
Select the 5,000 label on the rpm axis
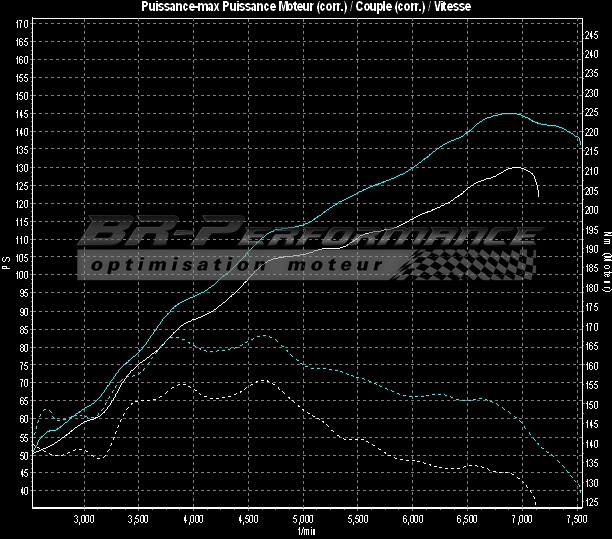click(x=304, y=520)
